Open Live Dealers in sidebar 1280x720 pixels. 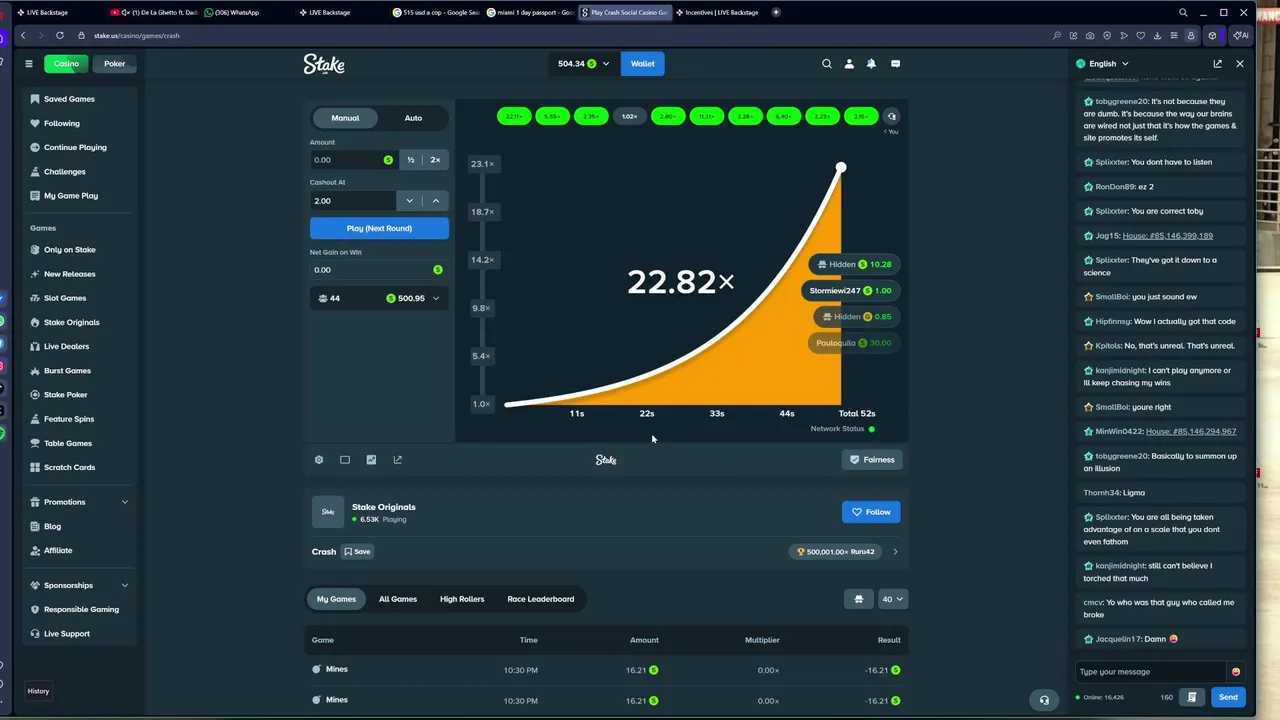click(x=66, y=346)
